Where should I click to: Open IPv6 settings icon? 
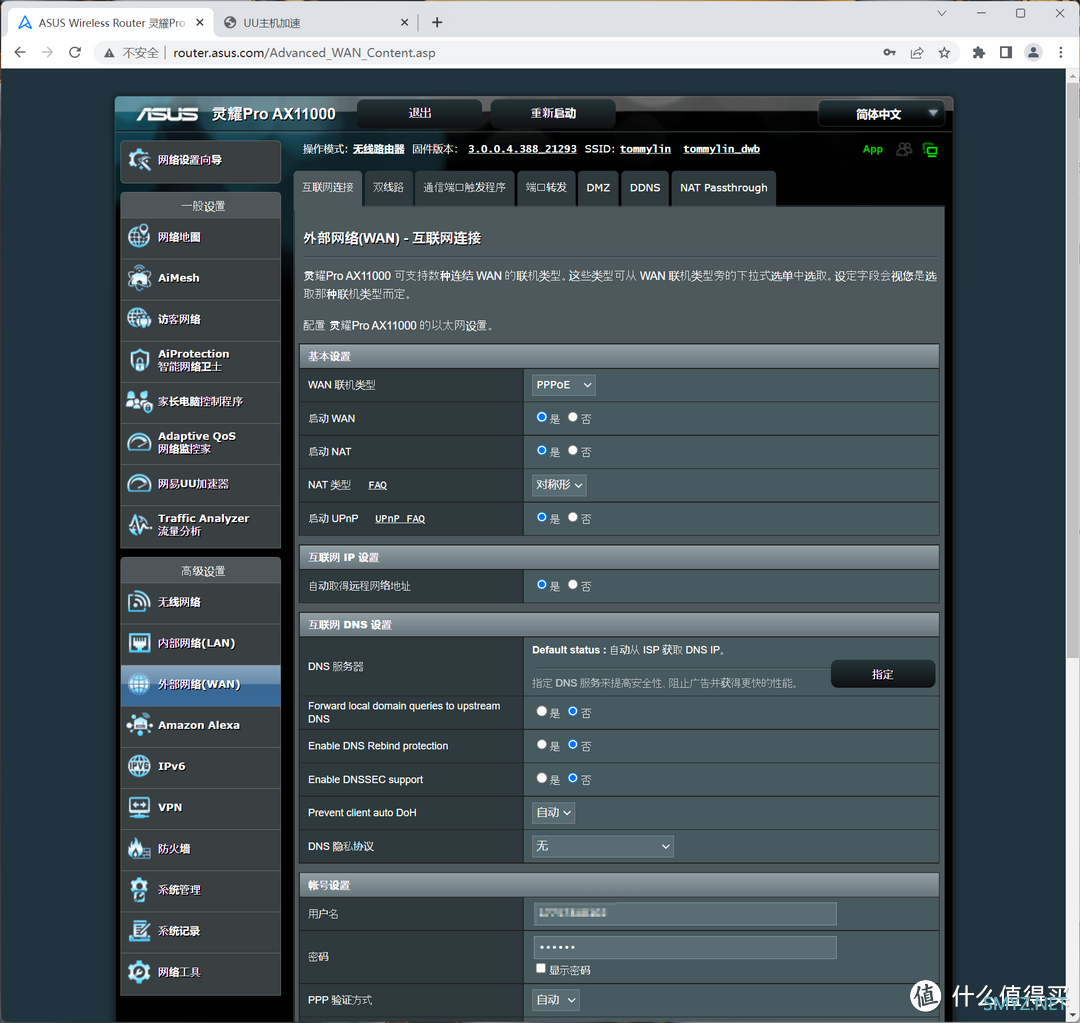coord(139,766)
